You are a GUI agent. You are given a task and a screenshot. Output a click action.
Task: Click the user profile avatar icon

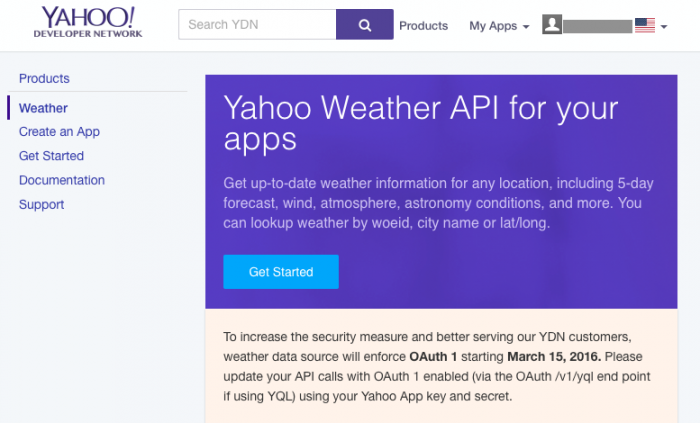point(552,24)
